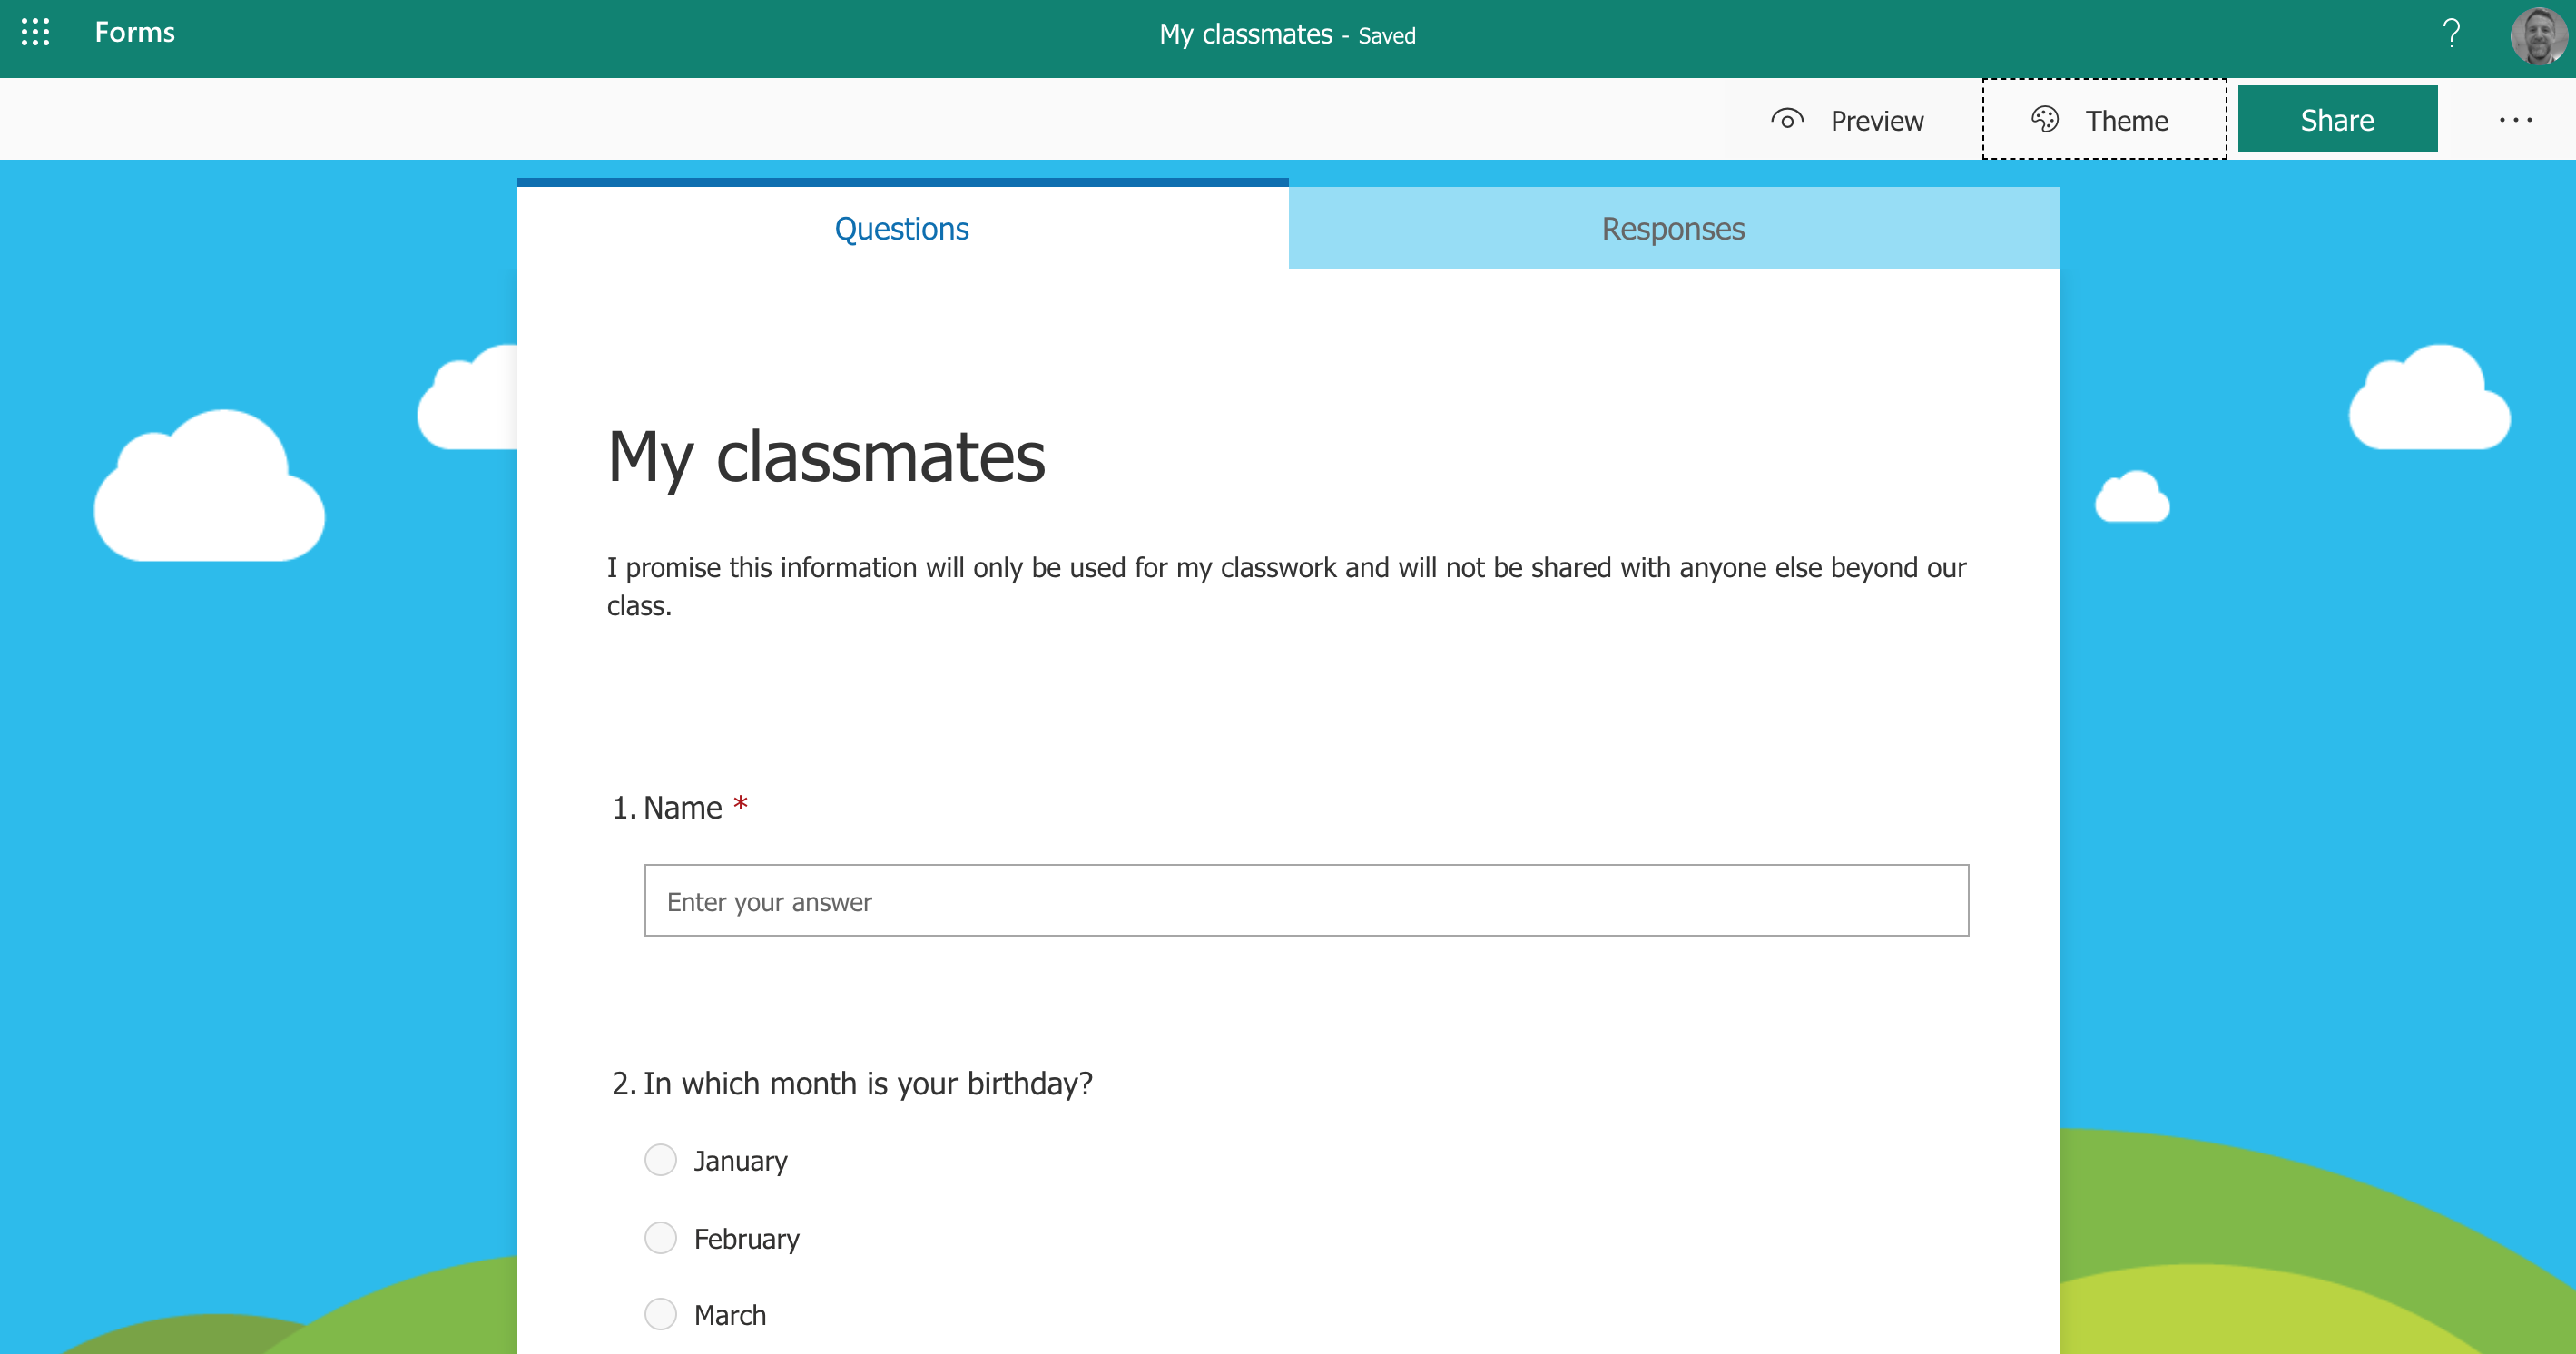Switch to the Responses tab

tap(1674, 228)
